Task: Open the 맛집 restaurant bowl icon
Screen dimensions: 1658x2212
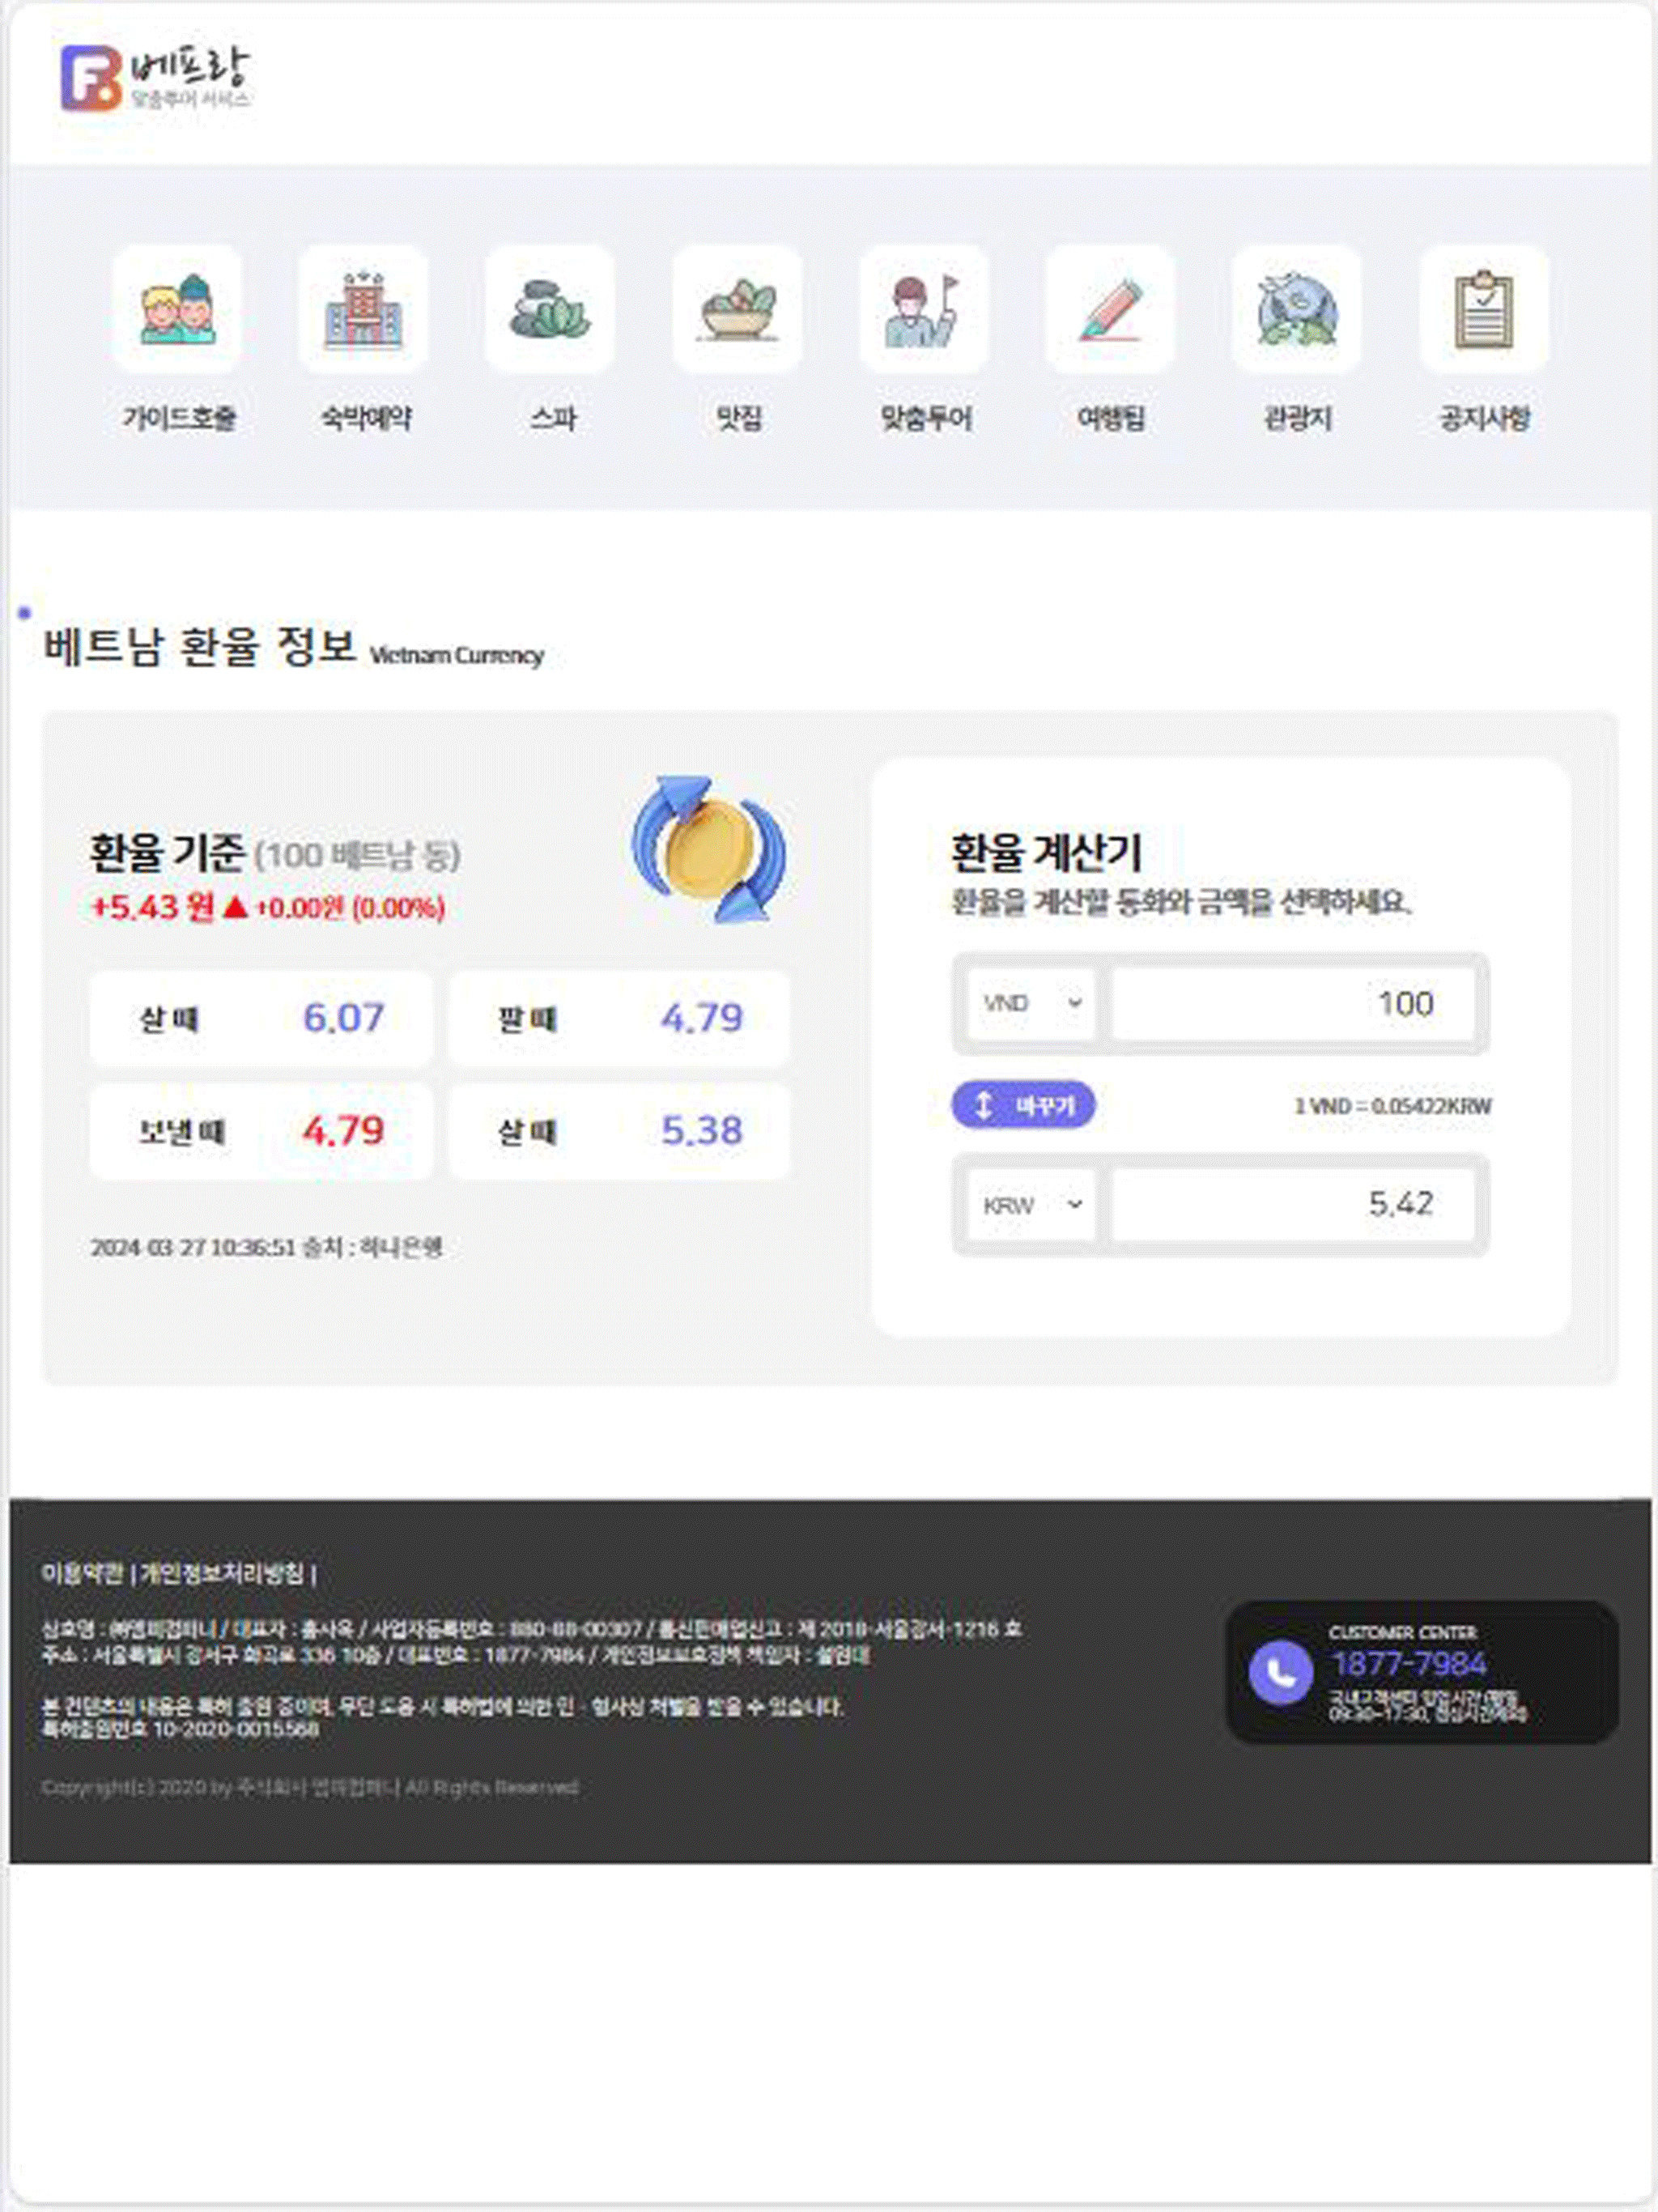Action: (737, 309)
